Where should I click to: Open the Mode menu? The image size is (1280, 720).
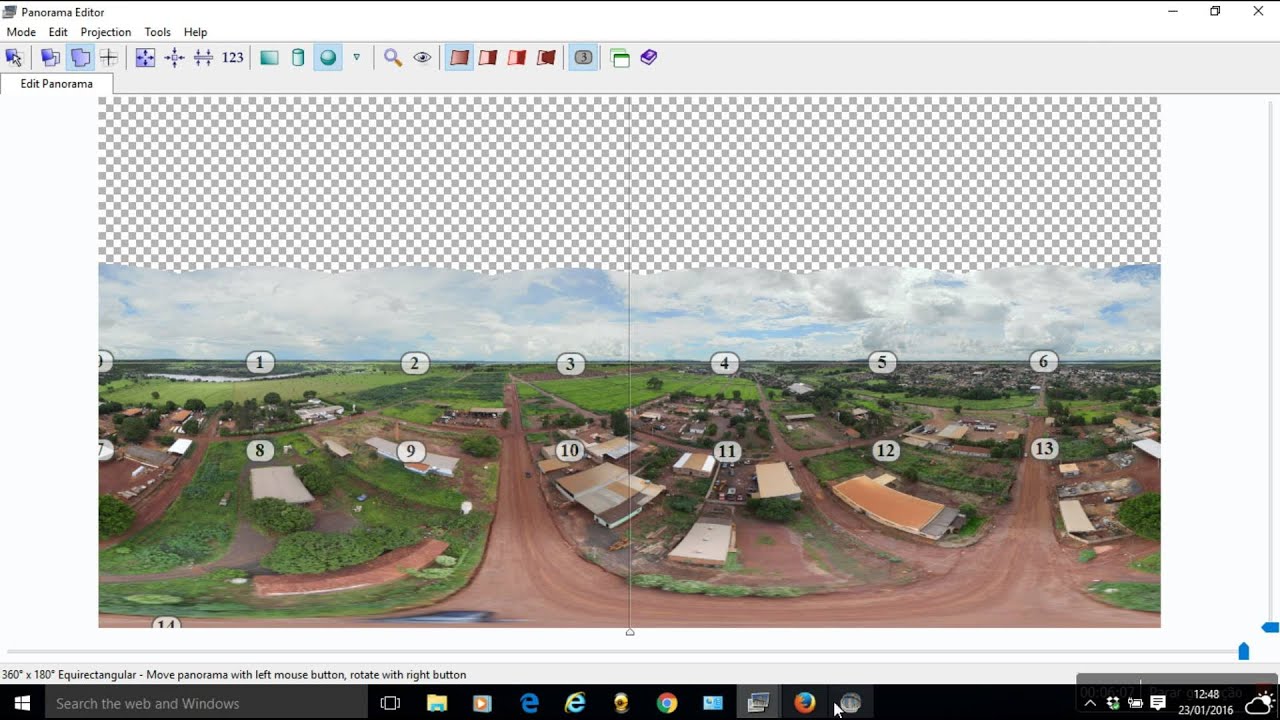coord(21,32)
